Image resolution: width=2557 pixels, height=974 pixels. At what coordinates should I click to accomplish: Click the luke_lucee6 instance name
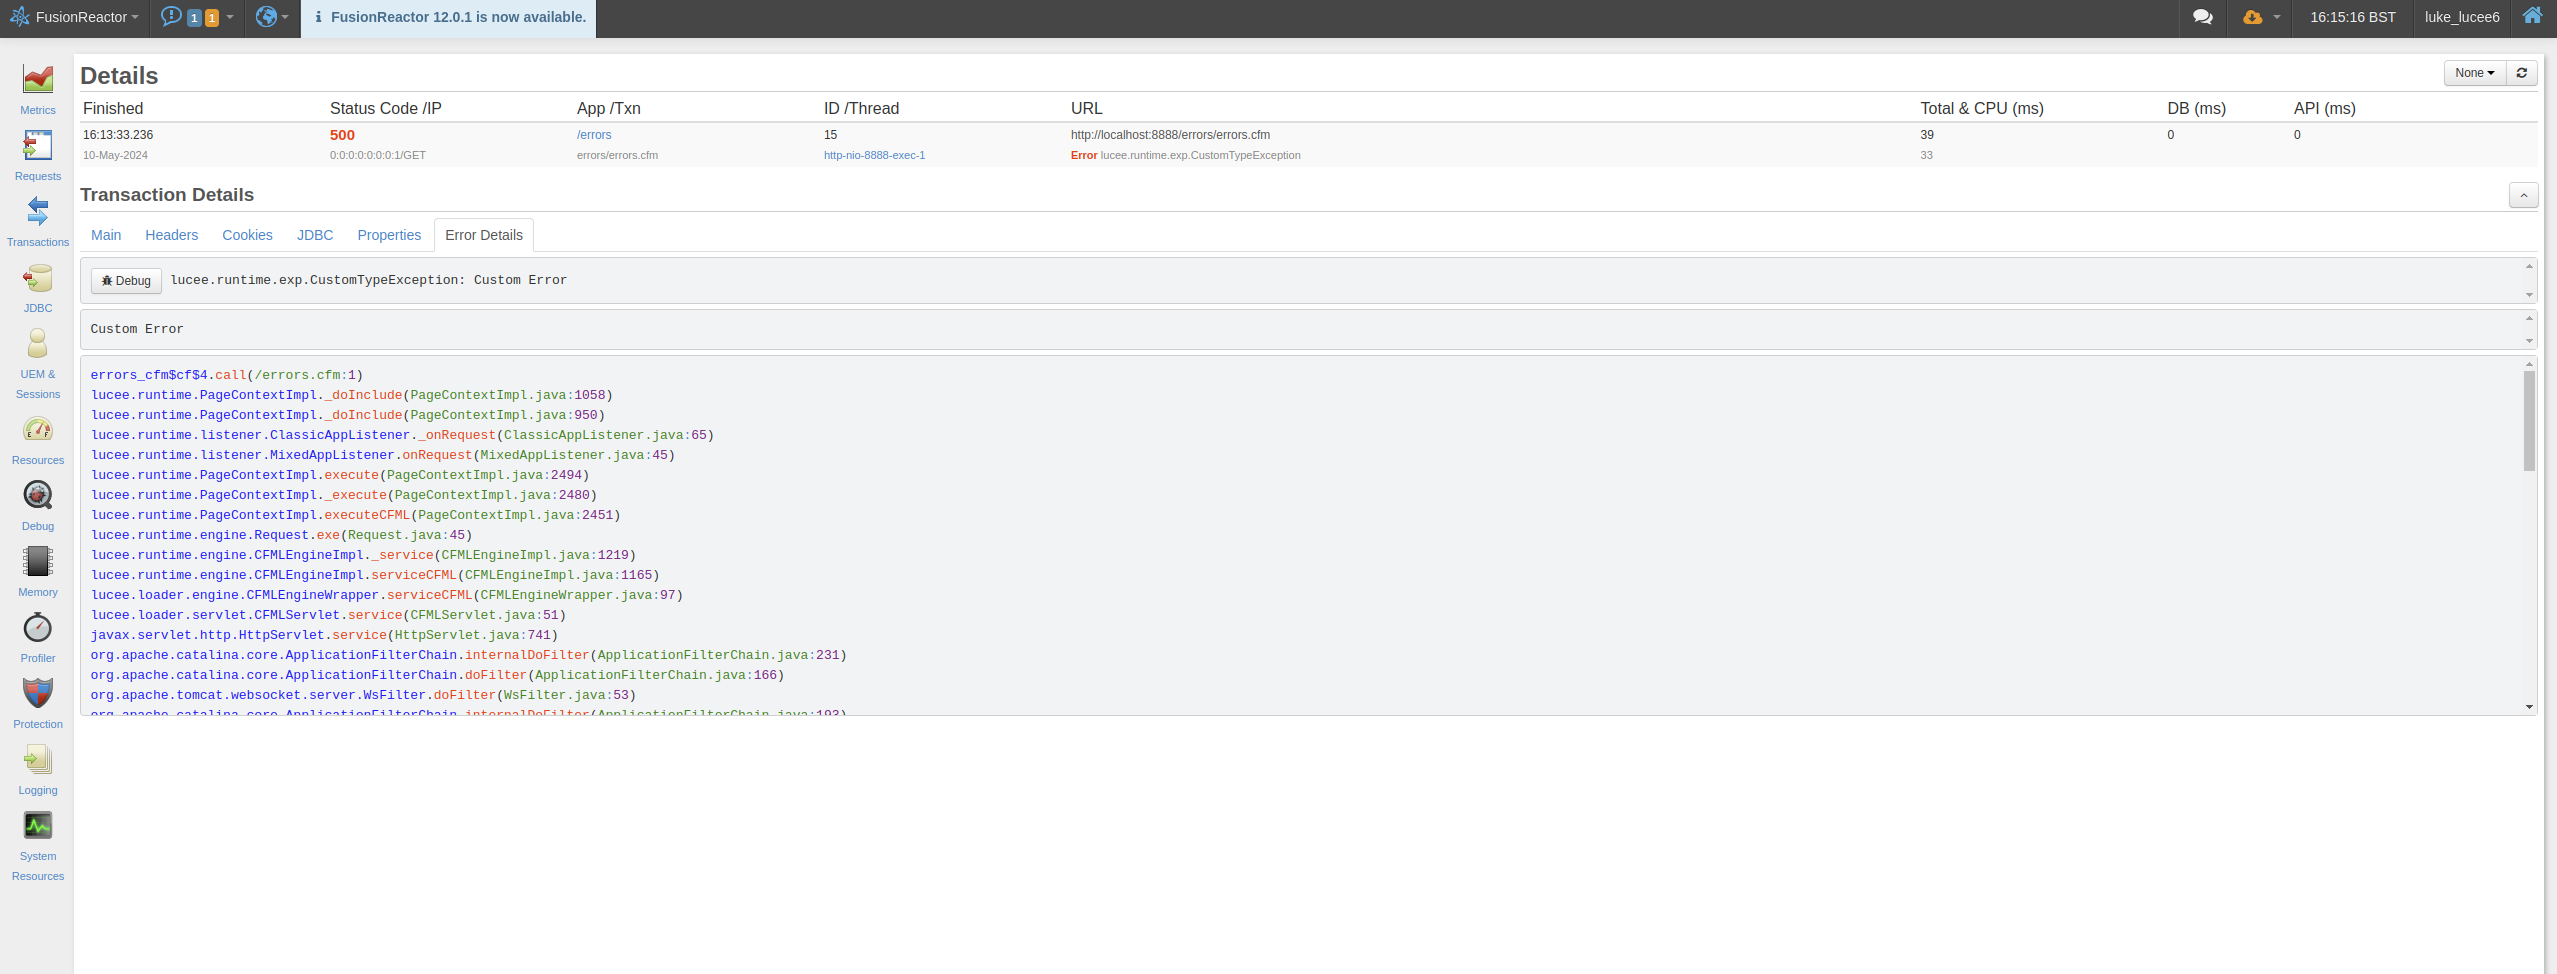pyautogui.click(x=2461, y=17)
